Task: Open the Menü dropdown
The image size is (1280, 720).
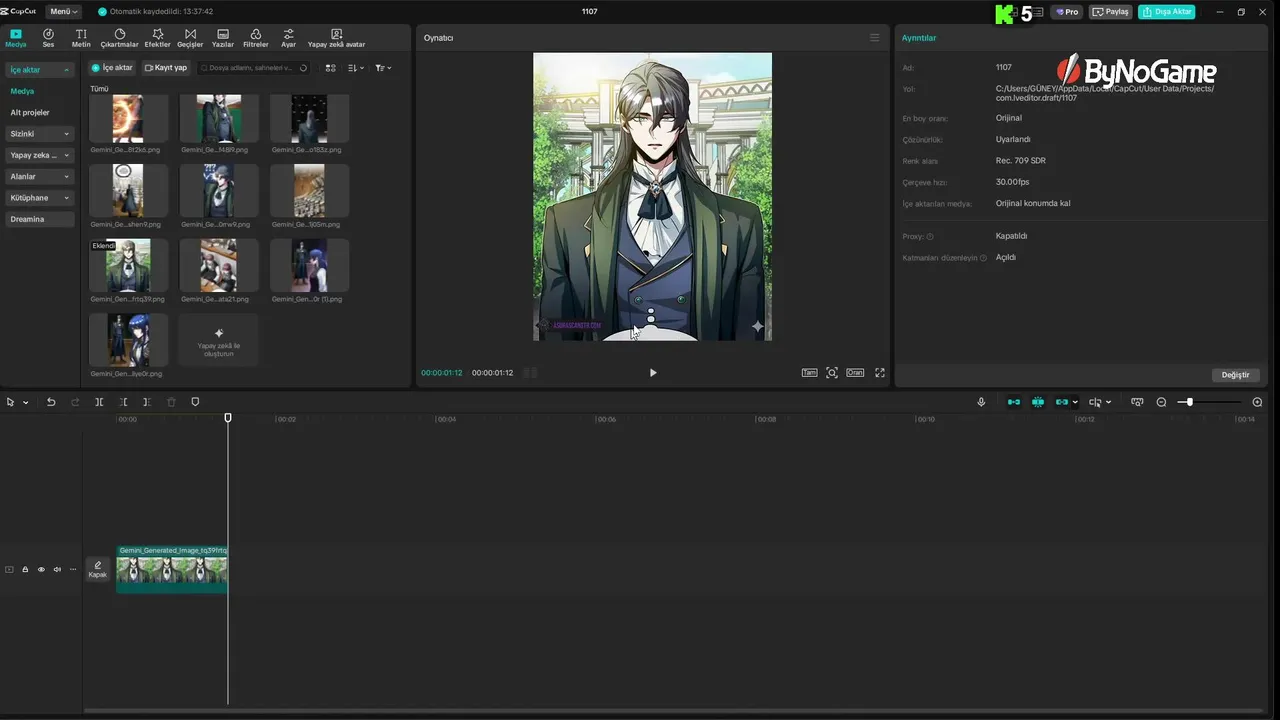Action: 63,11
